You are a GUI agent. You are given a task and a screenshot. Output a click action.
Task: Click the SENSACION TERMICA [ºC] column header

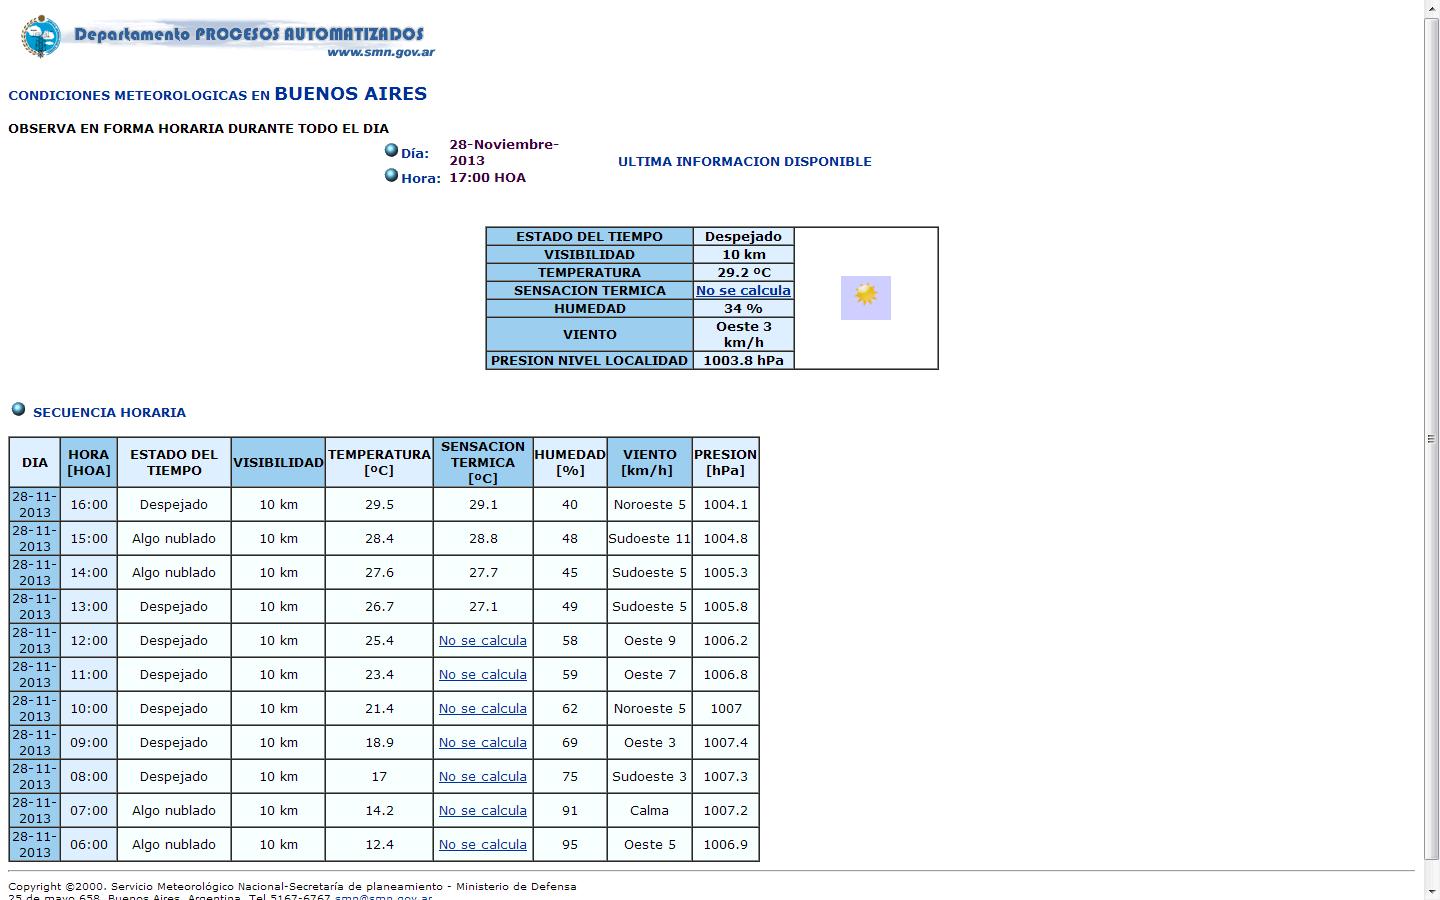[x=483, y=462]
